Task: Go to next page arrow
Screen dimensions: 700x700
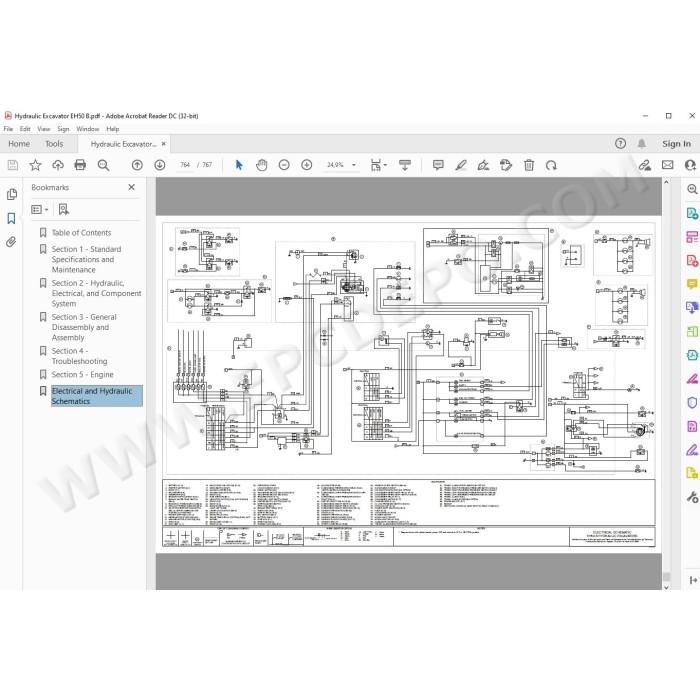Action: coord(160,165)
